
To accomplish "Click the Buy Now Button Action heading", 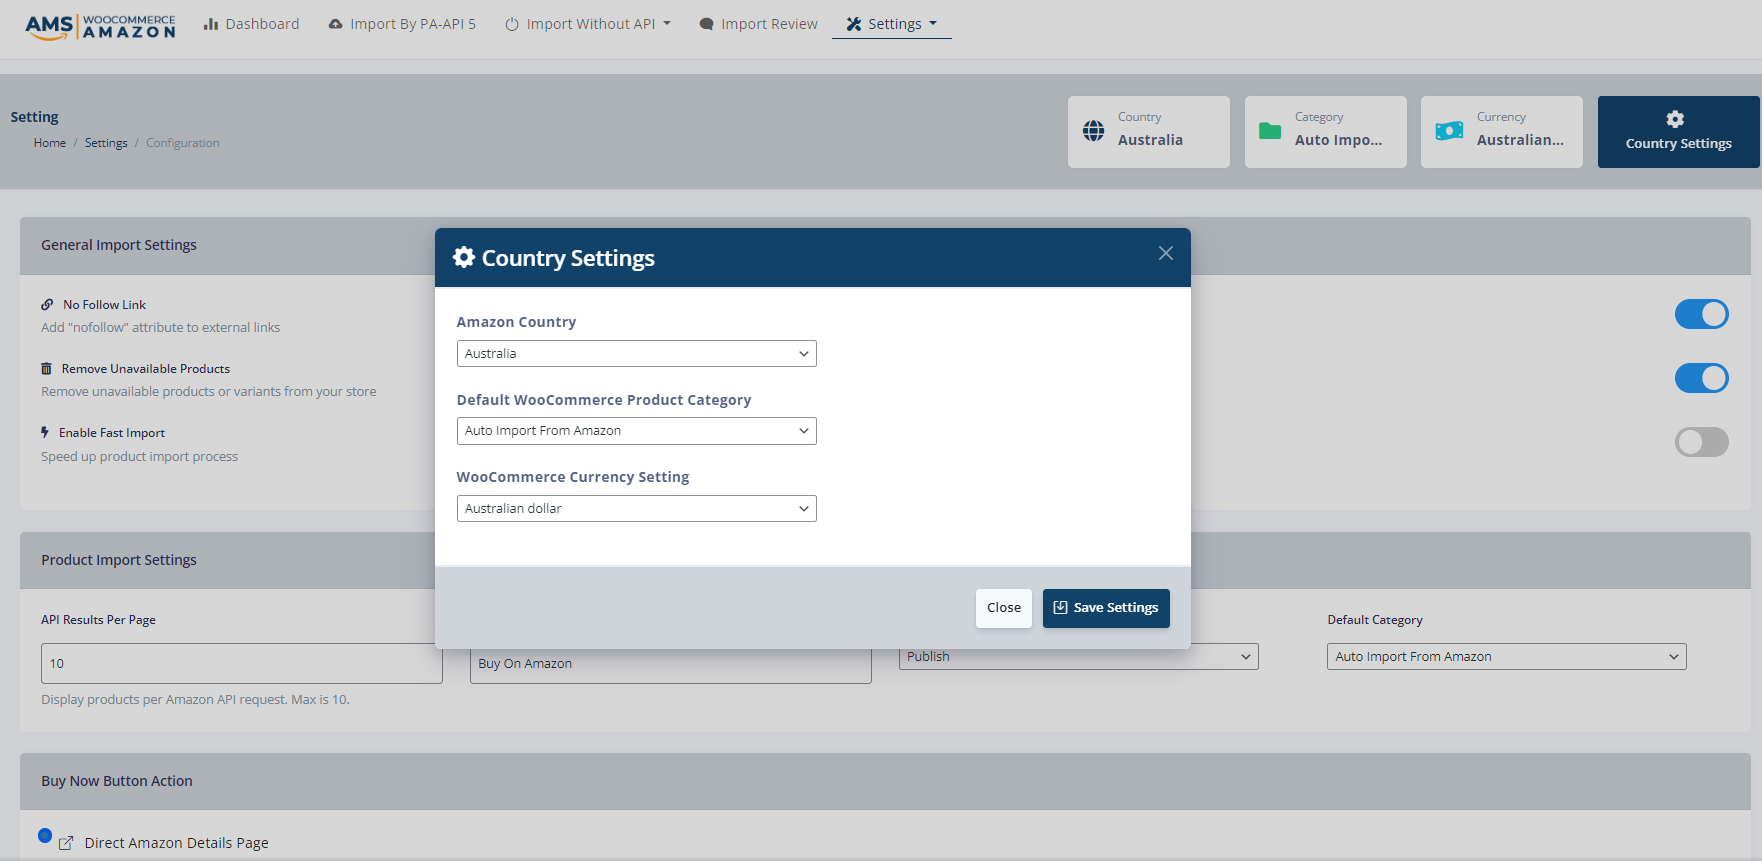I will pos(117,781).
